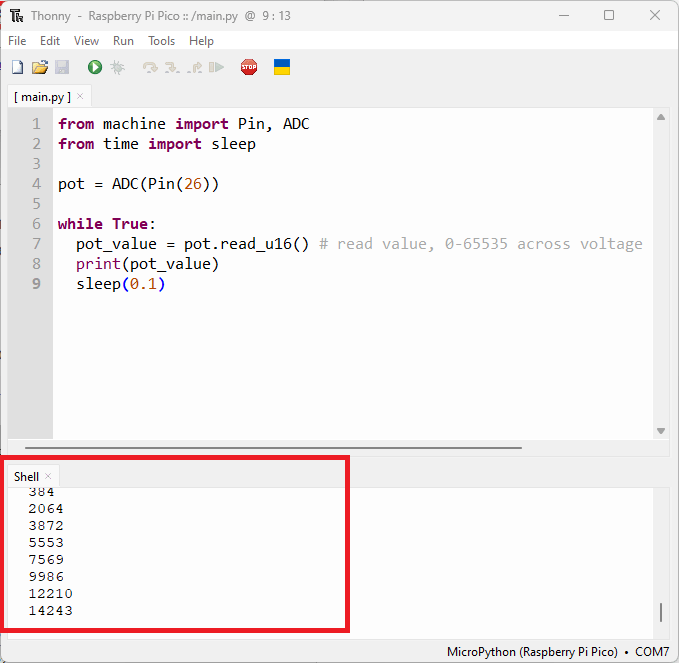Open the Run menu
This screenshot has height=663, width=679.
(123, 41)
